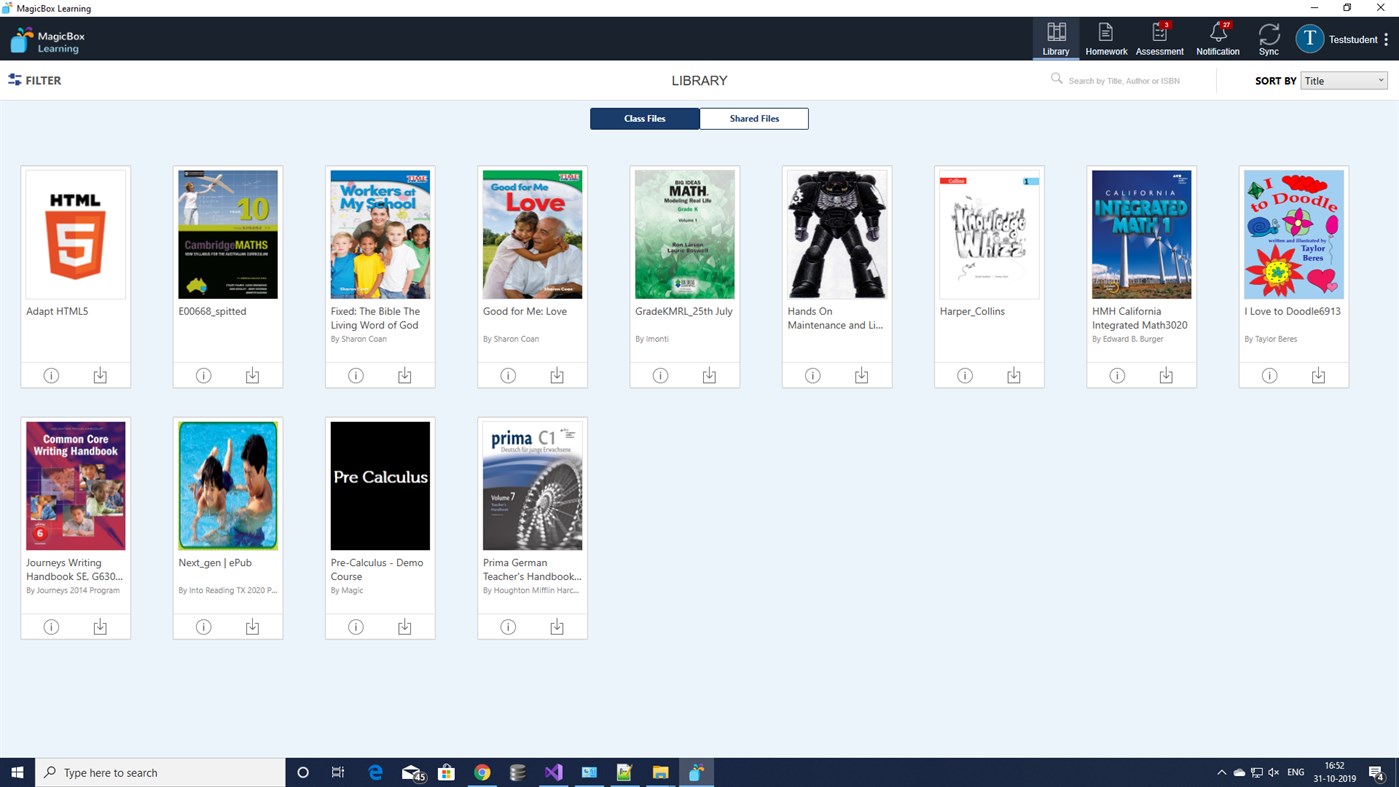Download the Pre-Calculus Demo Course
The image size is (1399, 787).
(404, 626)
